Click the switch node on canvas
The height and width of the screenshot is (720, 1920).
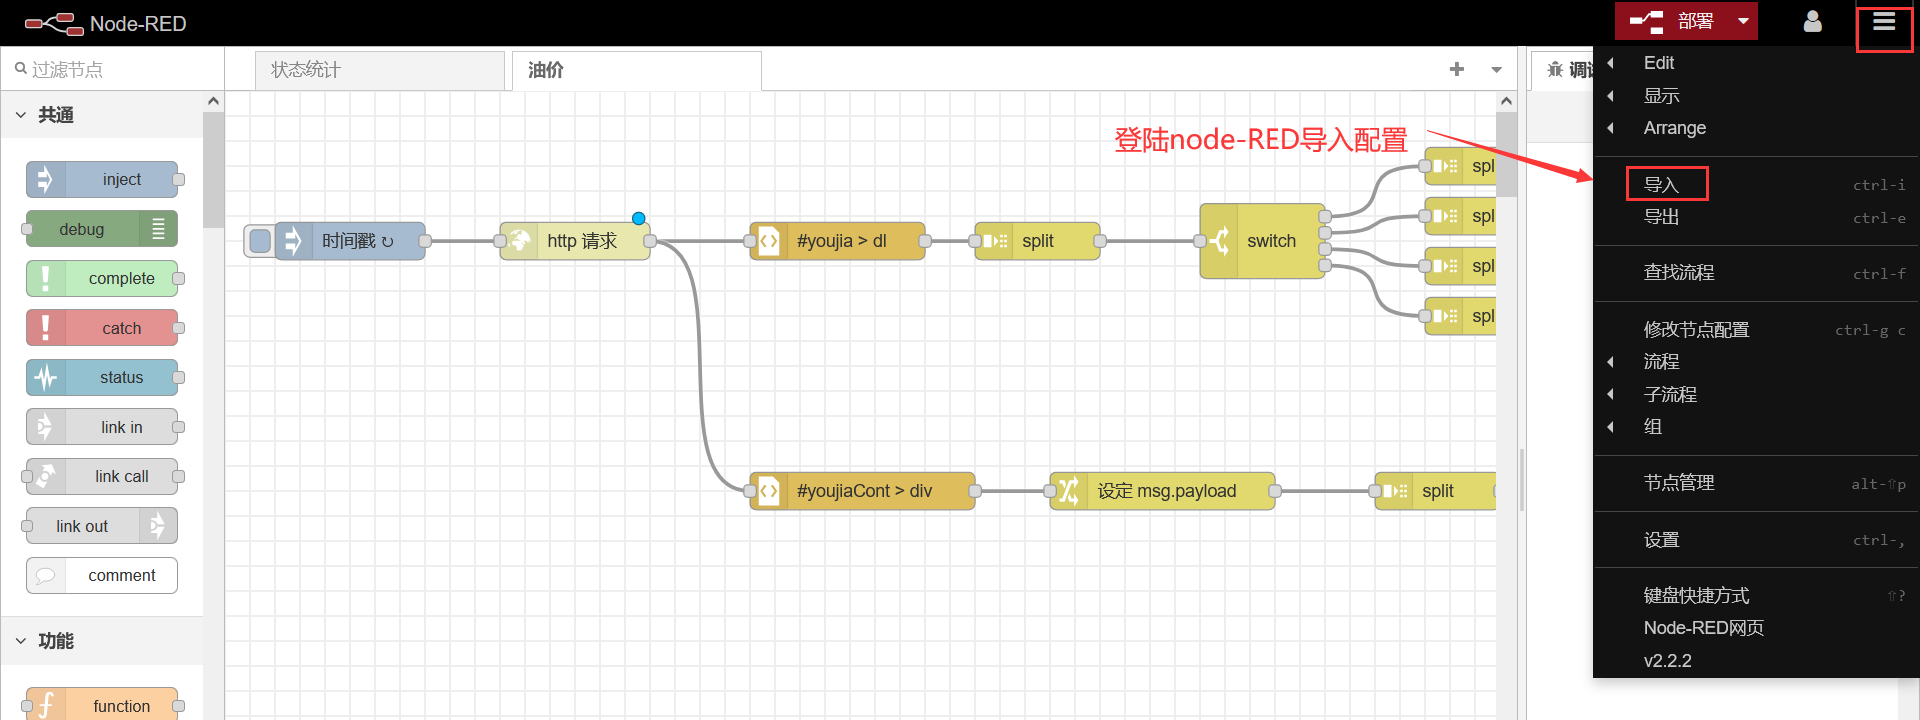[1262, 241]
